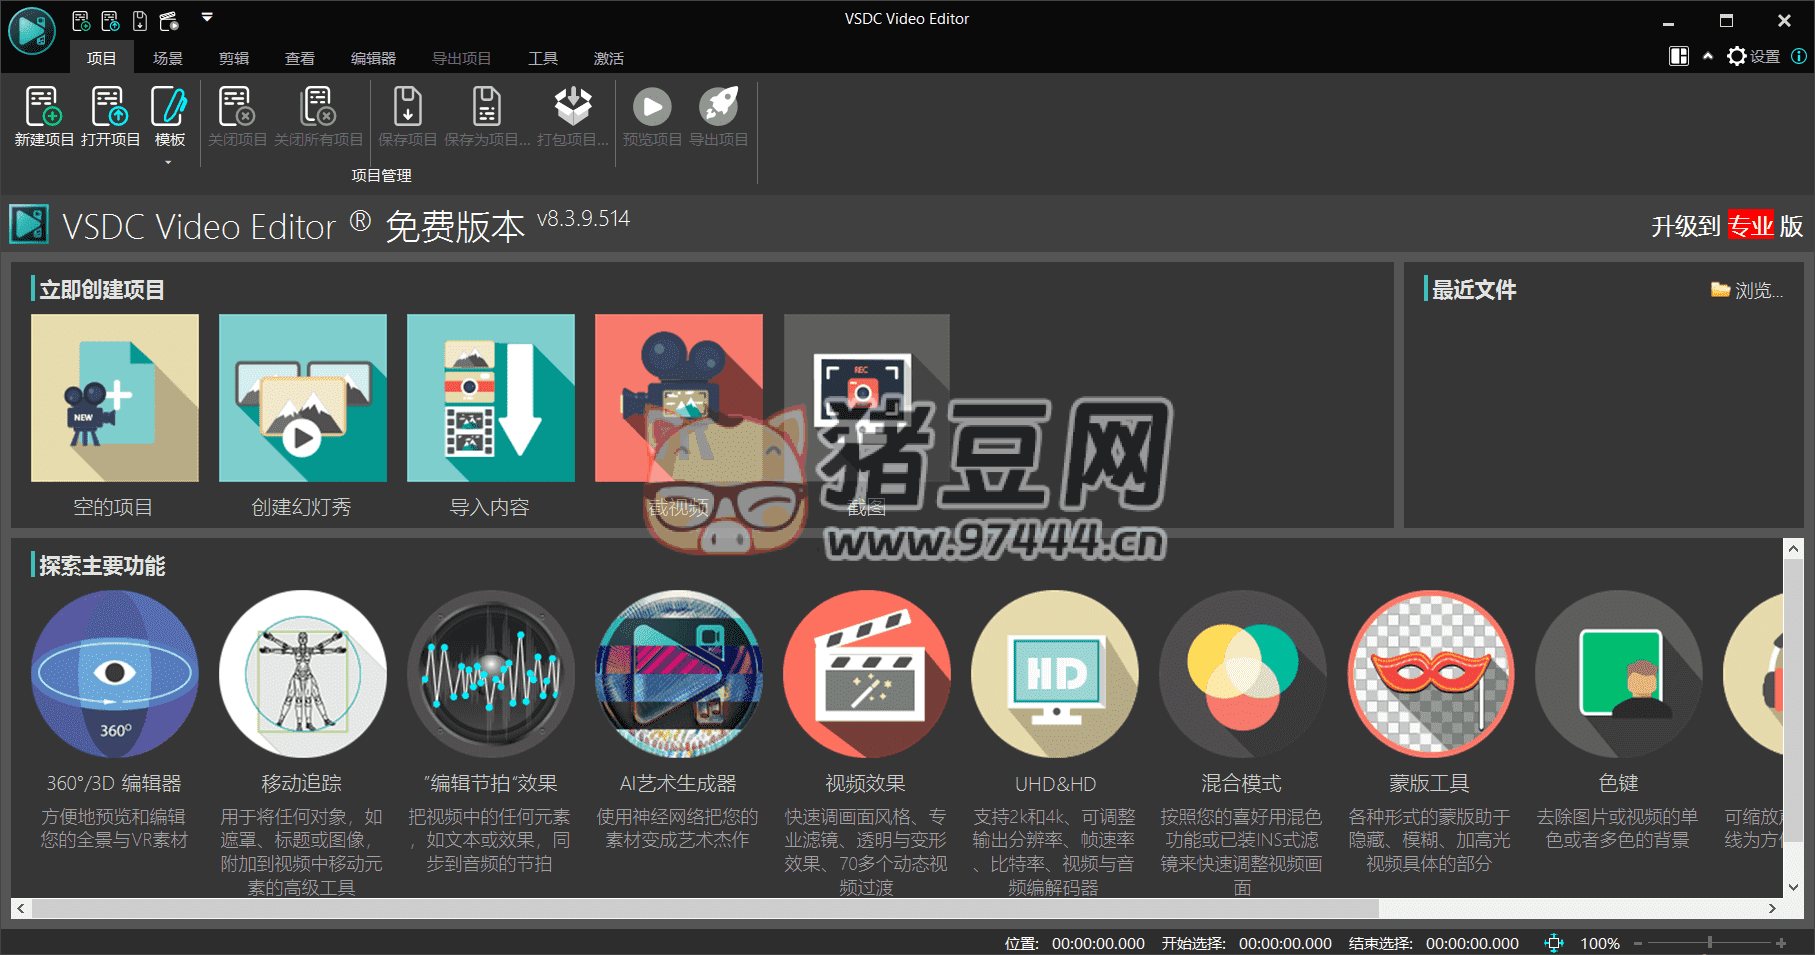
Task: Open the Activation (激活) tab
Action: point(609,58)
